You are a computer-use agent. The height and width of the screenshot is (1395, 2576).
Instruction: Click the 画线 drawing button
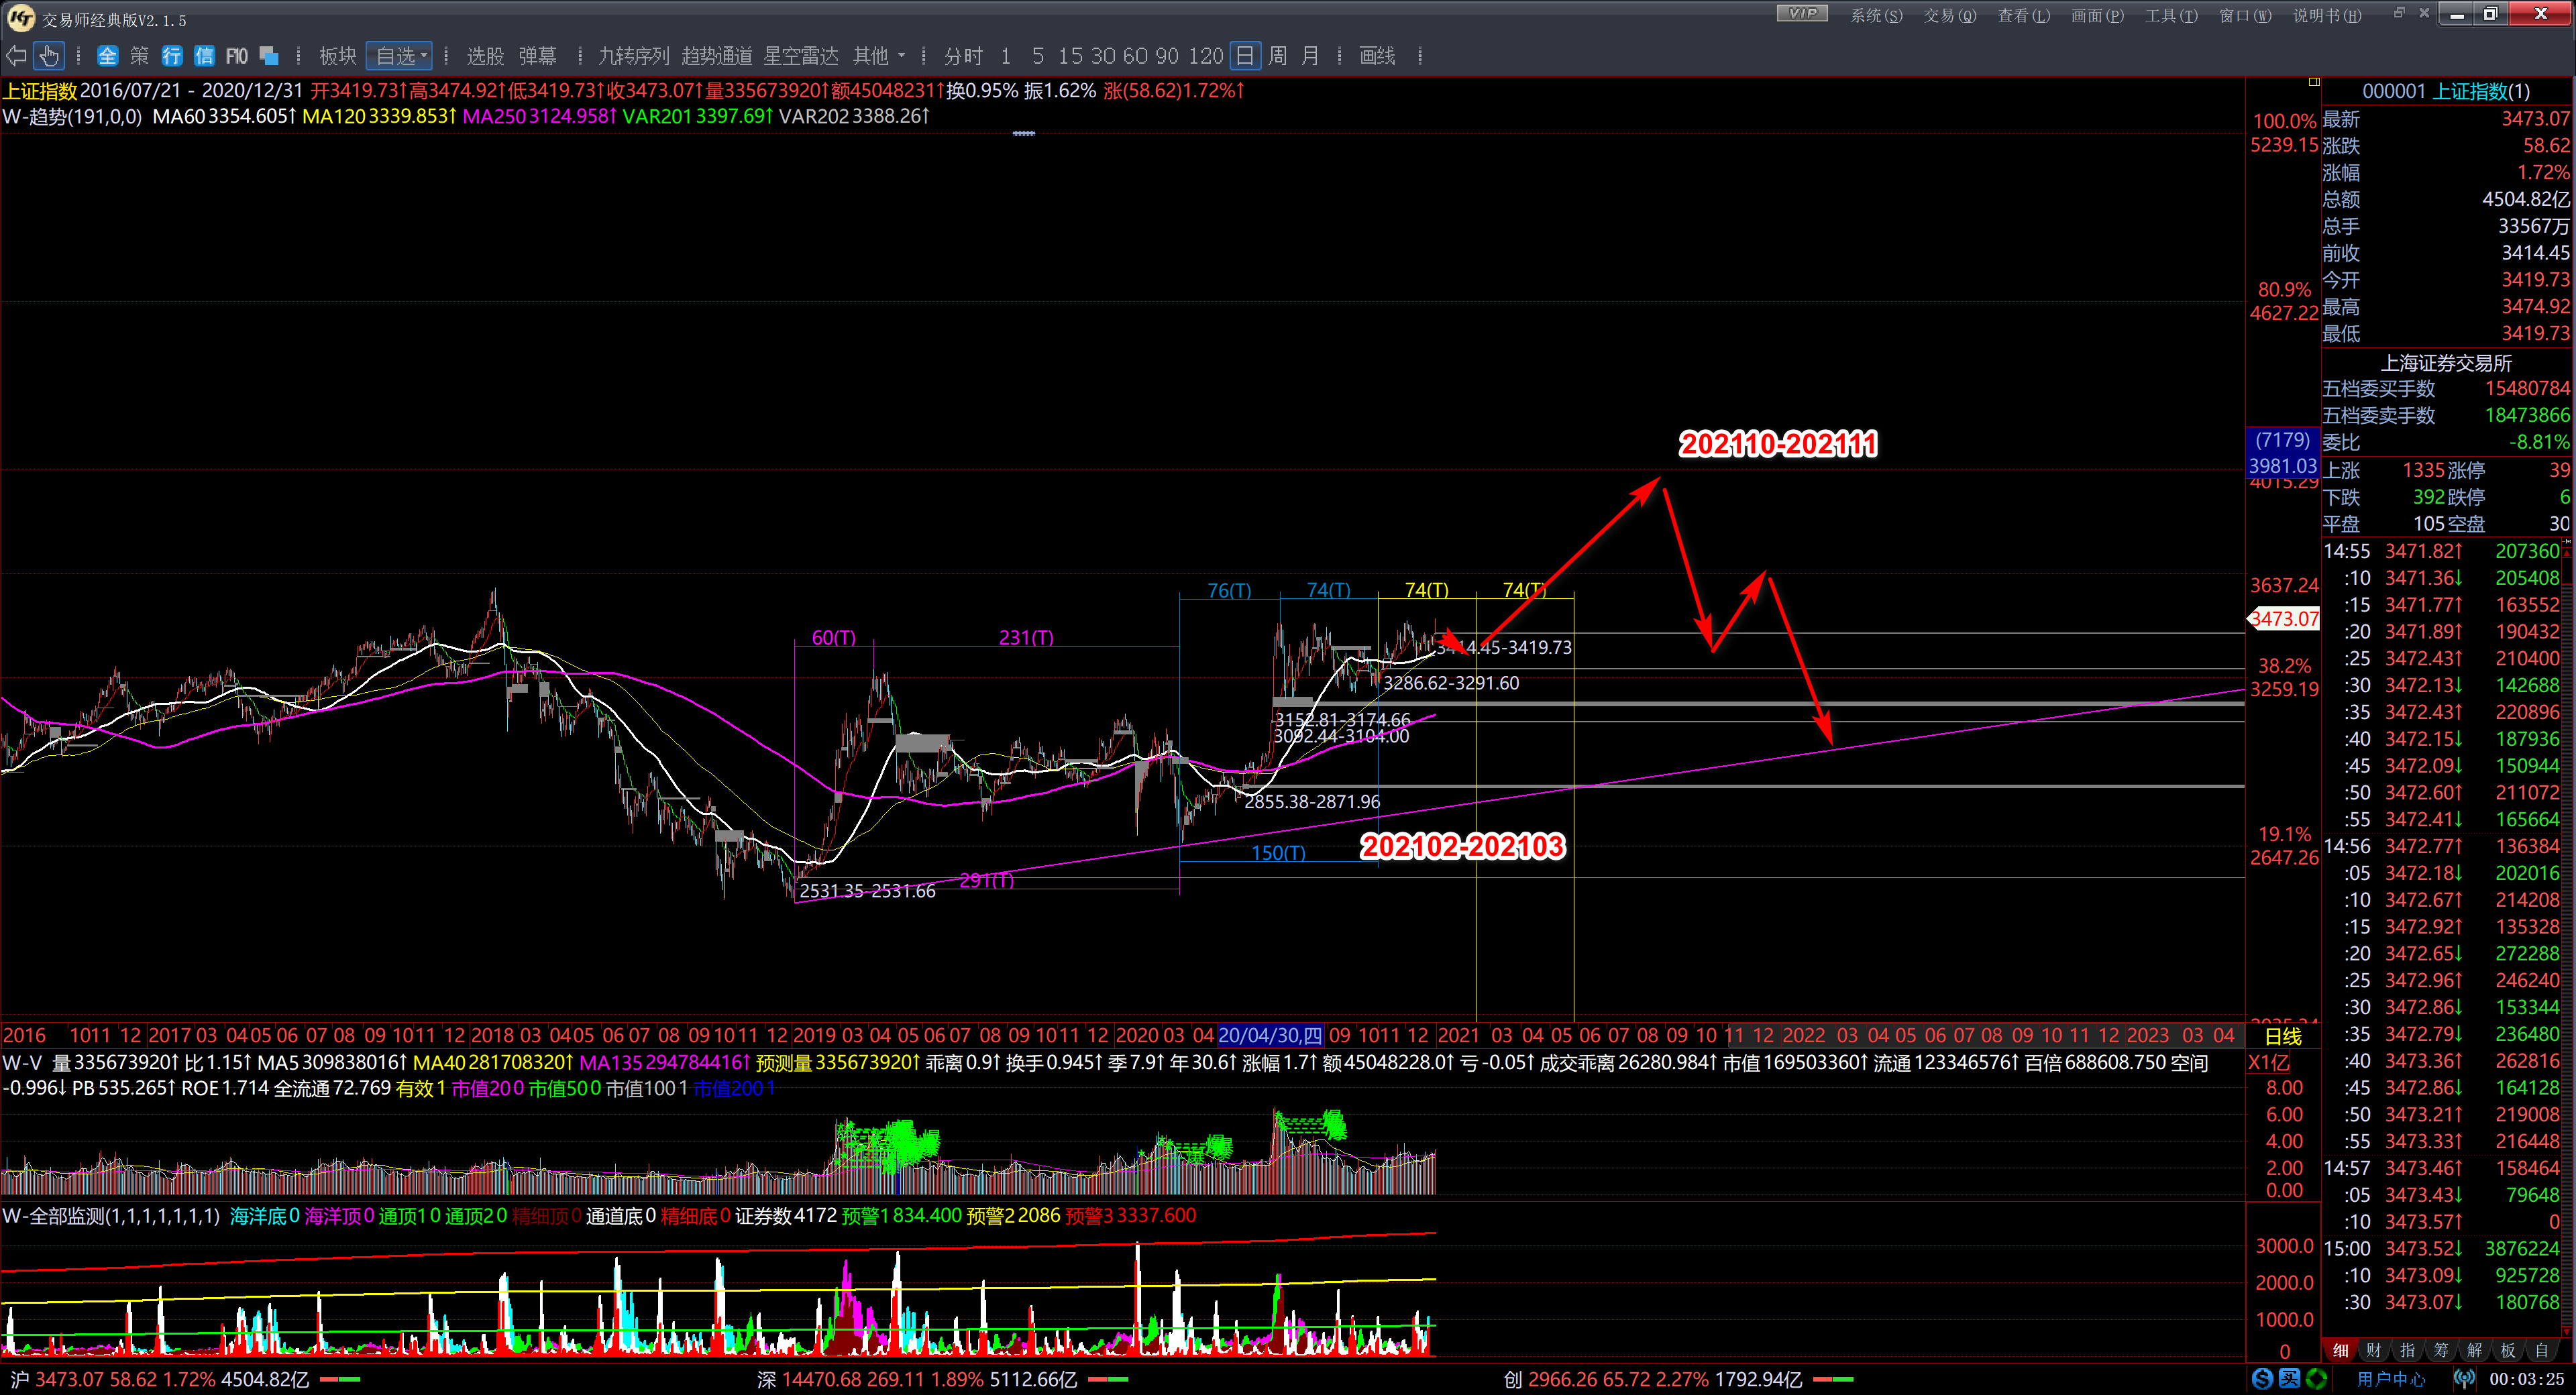point(1377,56)
